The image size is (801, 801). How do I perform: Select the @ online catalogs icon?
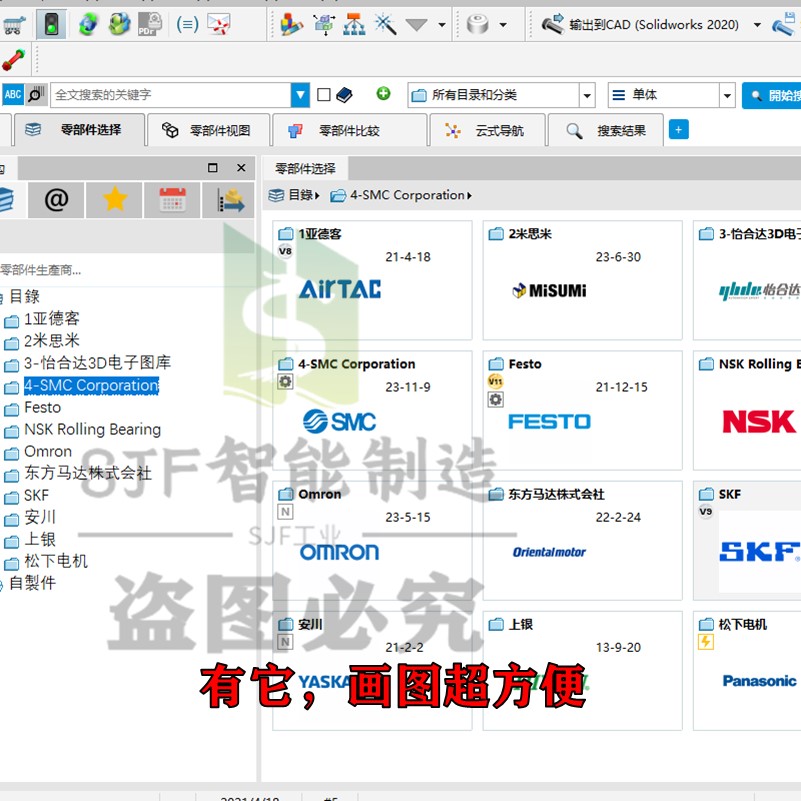pos(56,200)
